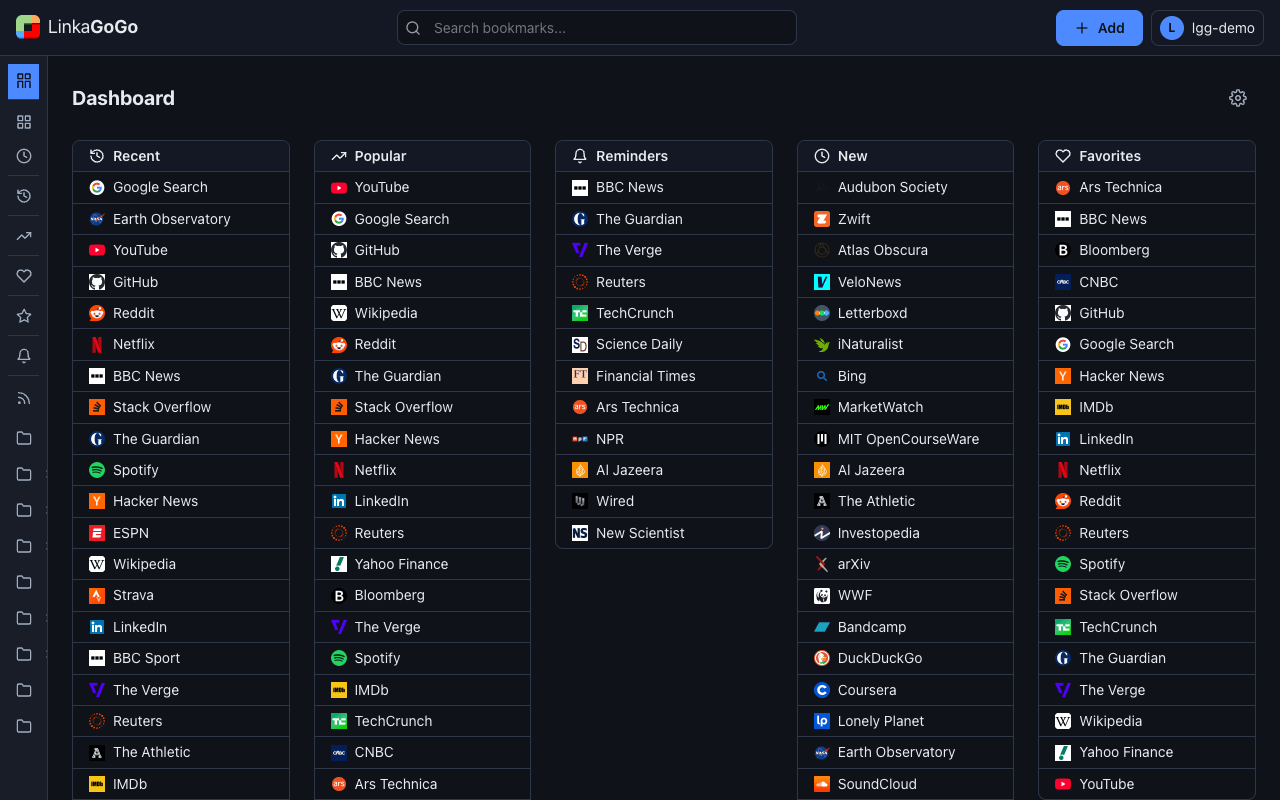Image resolution: width=1280 pixels, height=800 pixels.
Task: Select the history icon in the sidebar
Action: click(23, 196)
